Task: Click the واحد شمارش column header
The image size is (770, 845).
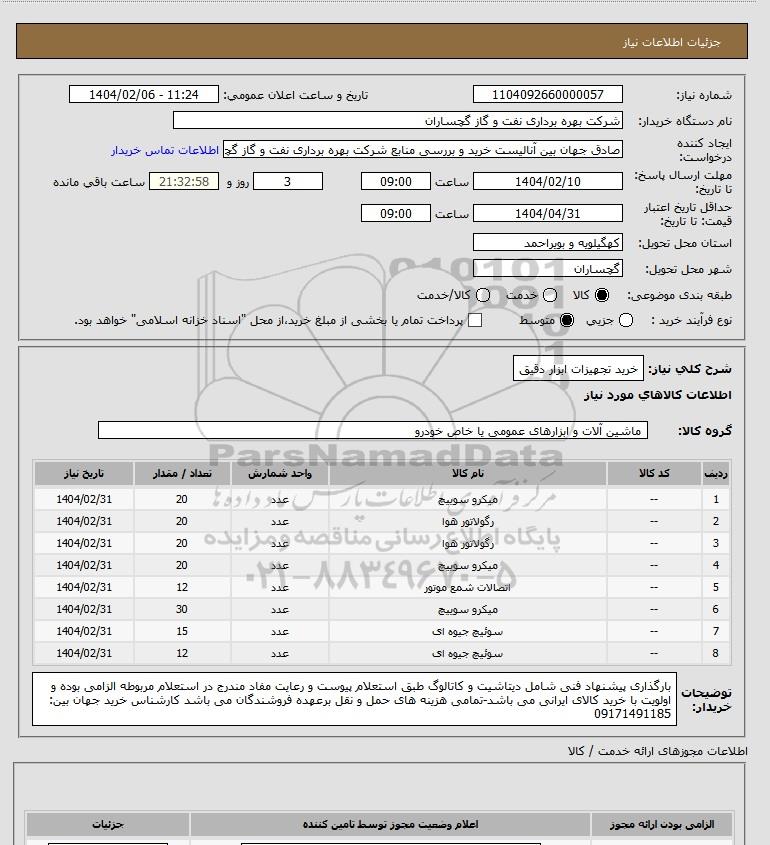Action: 280,473
